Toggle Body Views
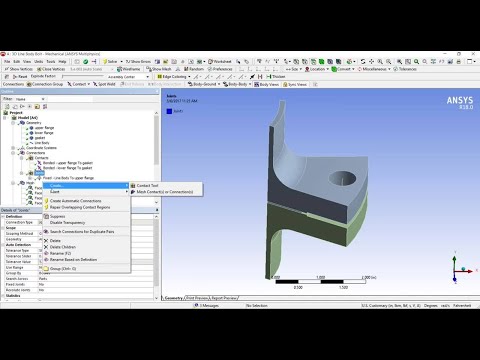 tap(266, 84)
